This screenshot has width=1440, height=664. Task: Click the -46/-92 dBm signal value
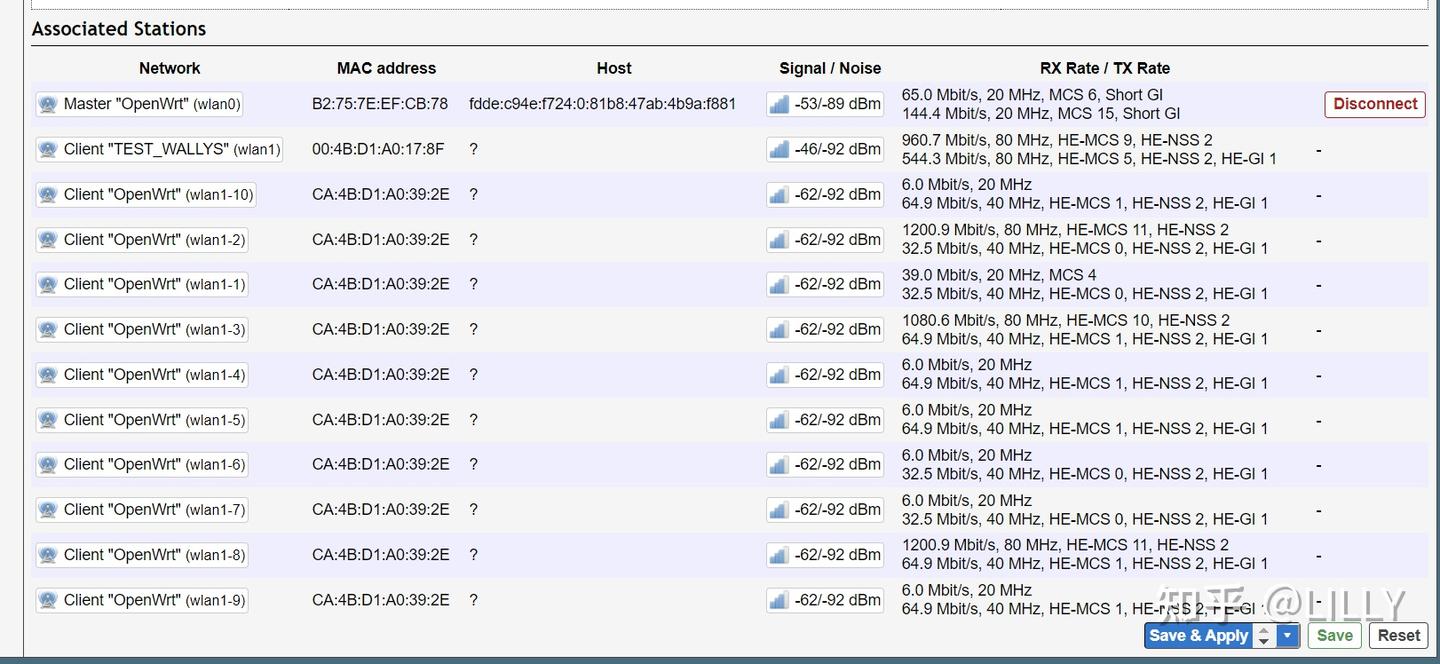coord(838,149)
